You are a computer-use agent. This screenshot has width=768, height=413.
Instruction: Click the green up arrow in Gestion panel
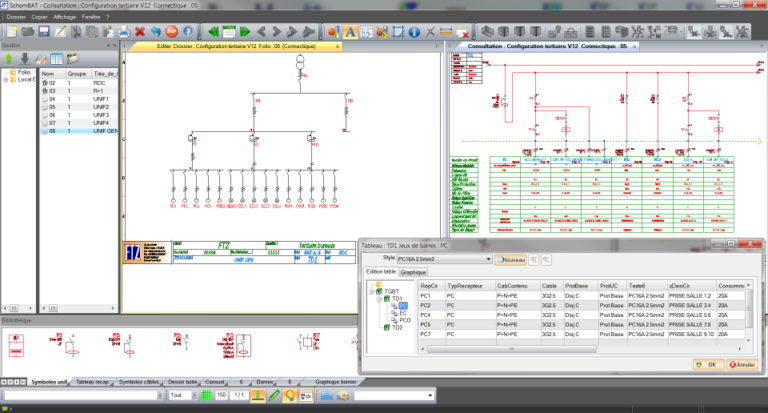tap(10, 59)
